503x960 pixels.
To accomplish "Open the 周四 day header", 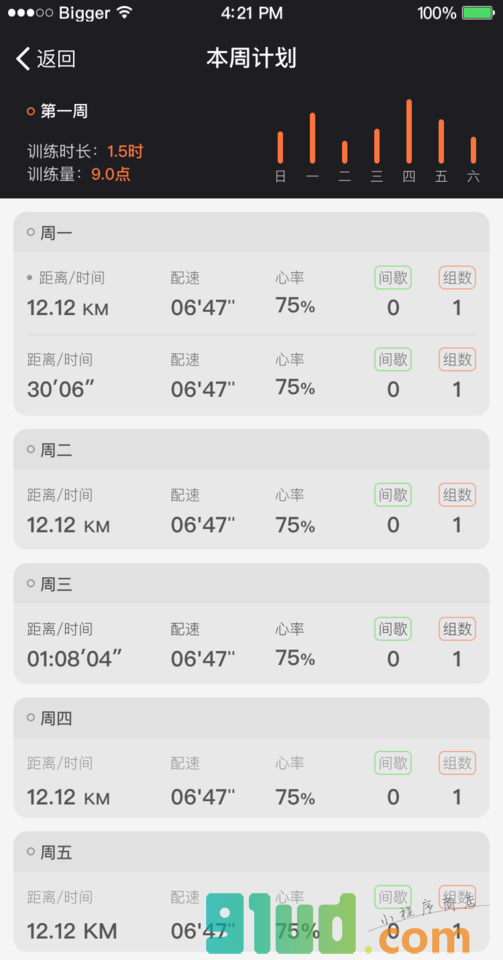I will [x=252, y=718].
